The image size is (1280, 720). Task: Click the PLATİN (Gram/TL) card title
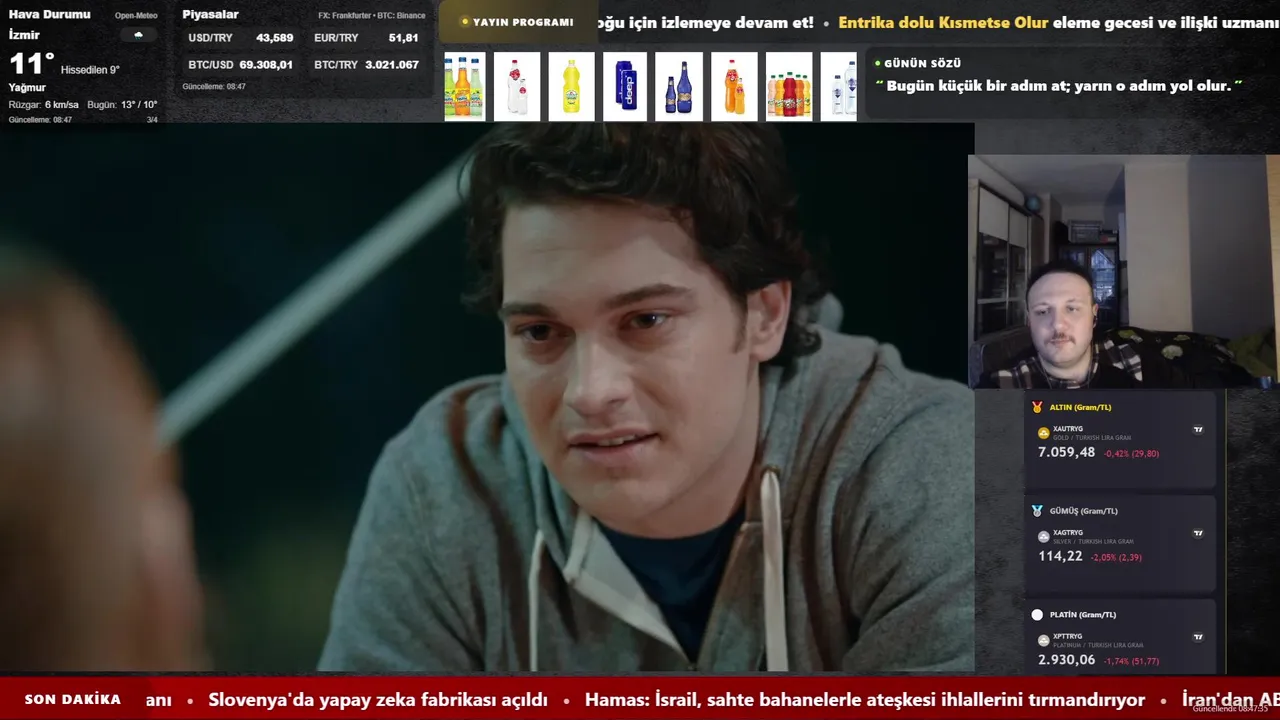(x=1083, y=615)
